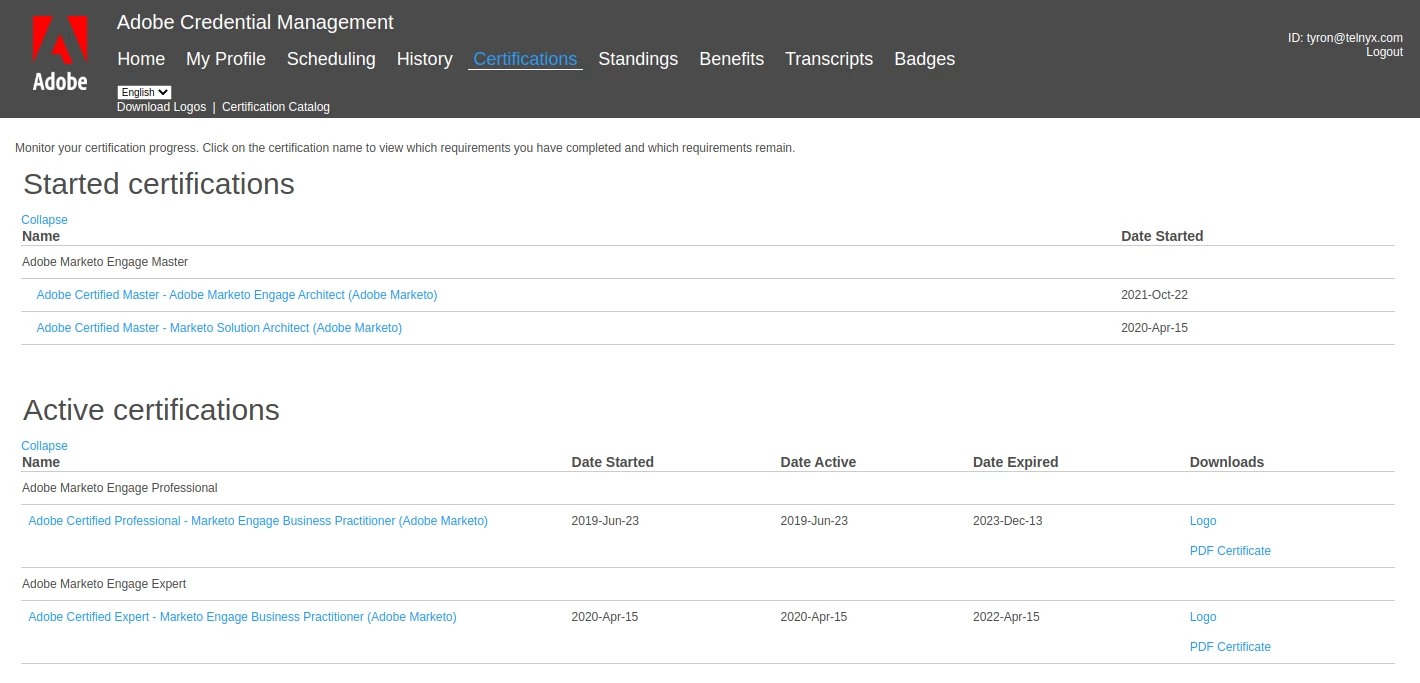
Task: Click the Monitor your certification progress instruction text
Action: (405, 148)
